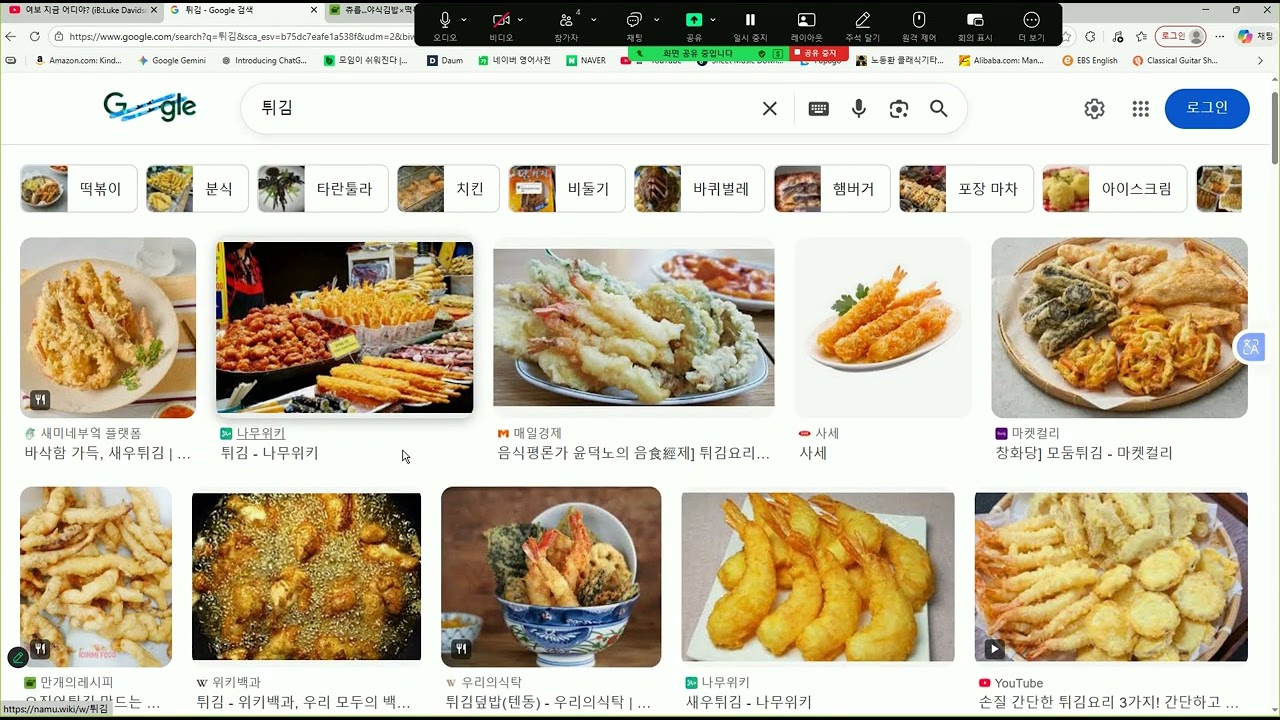Open the Google Gemini bookmark

(172, 60)
